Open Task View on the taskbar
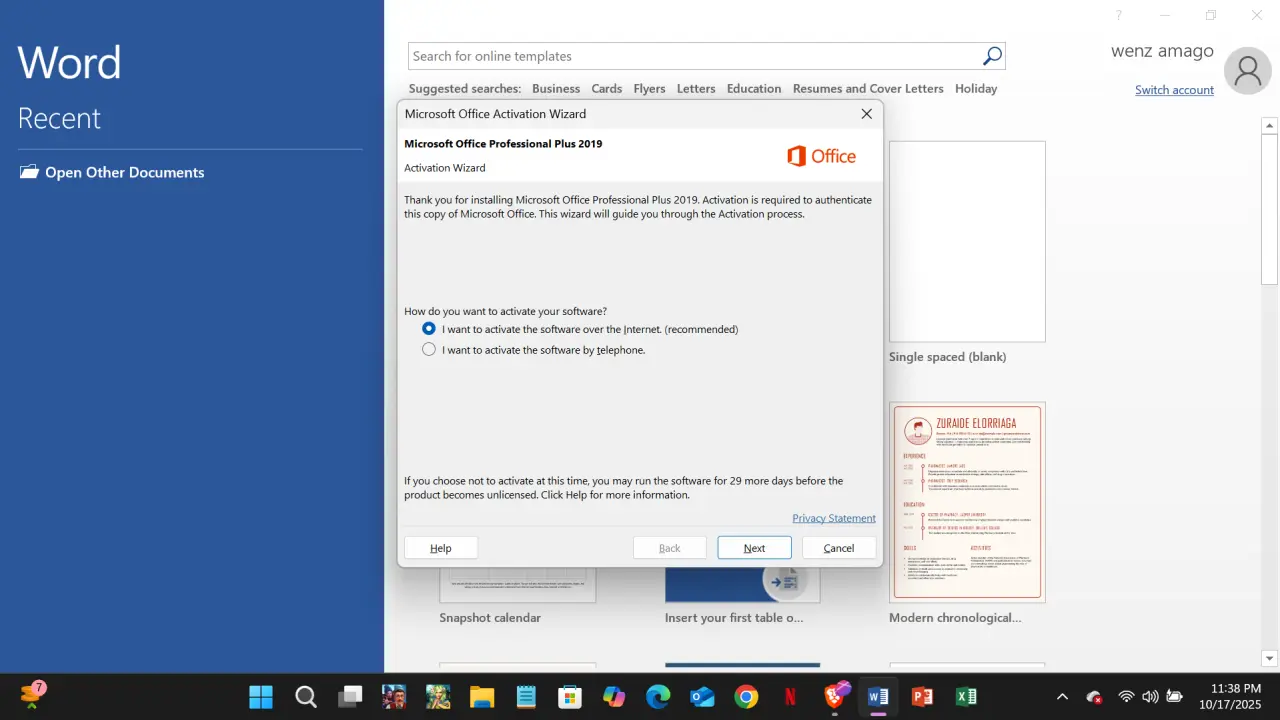Screen dimensions: 1280x720 click(x=350, y=697)
